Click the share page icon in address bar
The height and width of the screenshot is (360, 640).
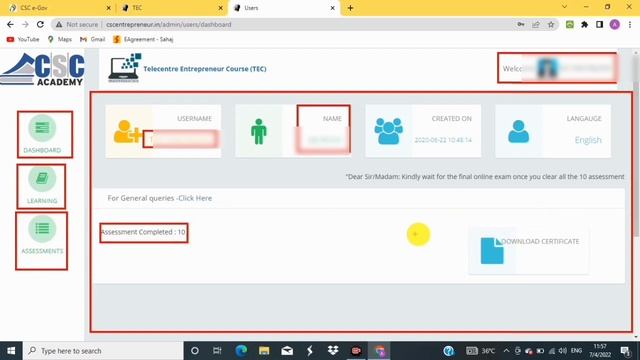point(536,24)
